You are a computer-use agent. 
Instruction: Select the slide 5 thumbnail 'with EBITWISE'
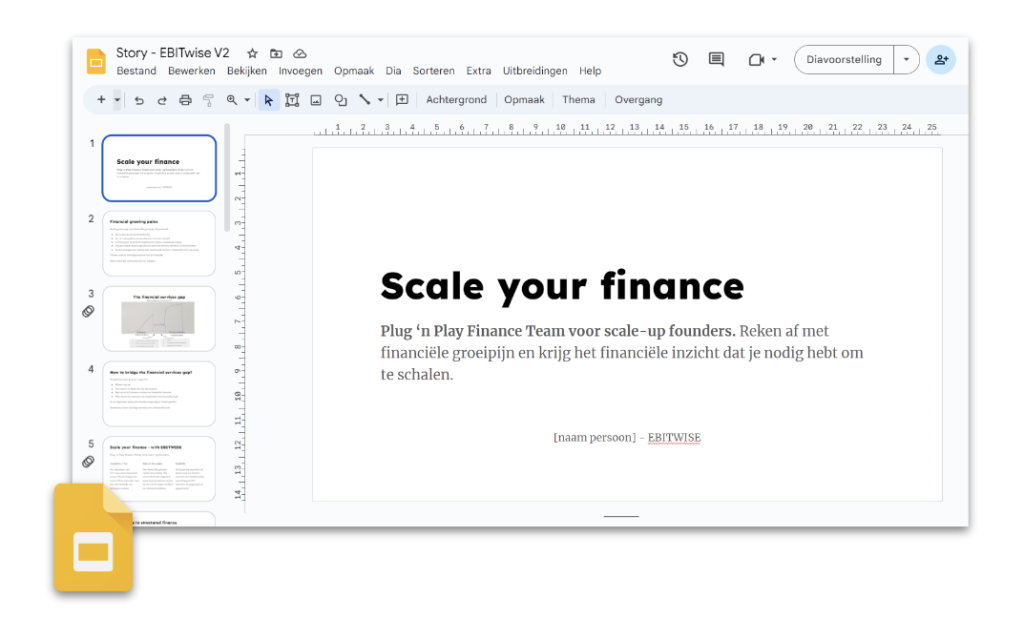tap(159, 469)
